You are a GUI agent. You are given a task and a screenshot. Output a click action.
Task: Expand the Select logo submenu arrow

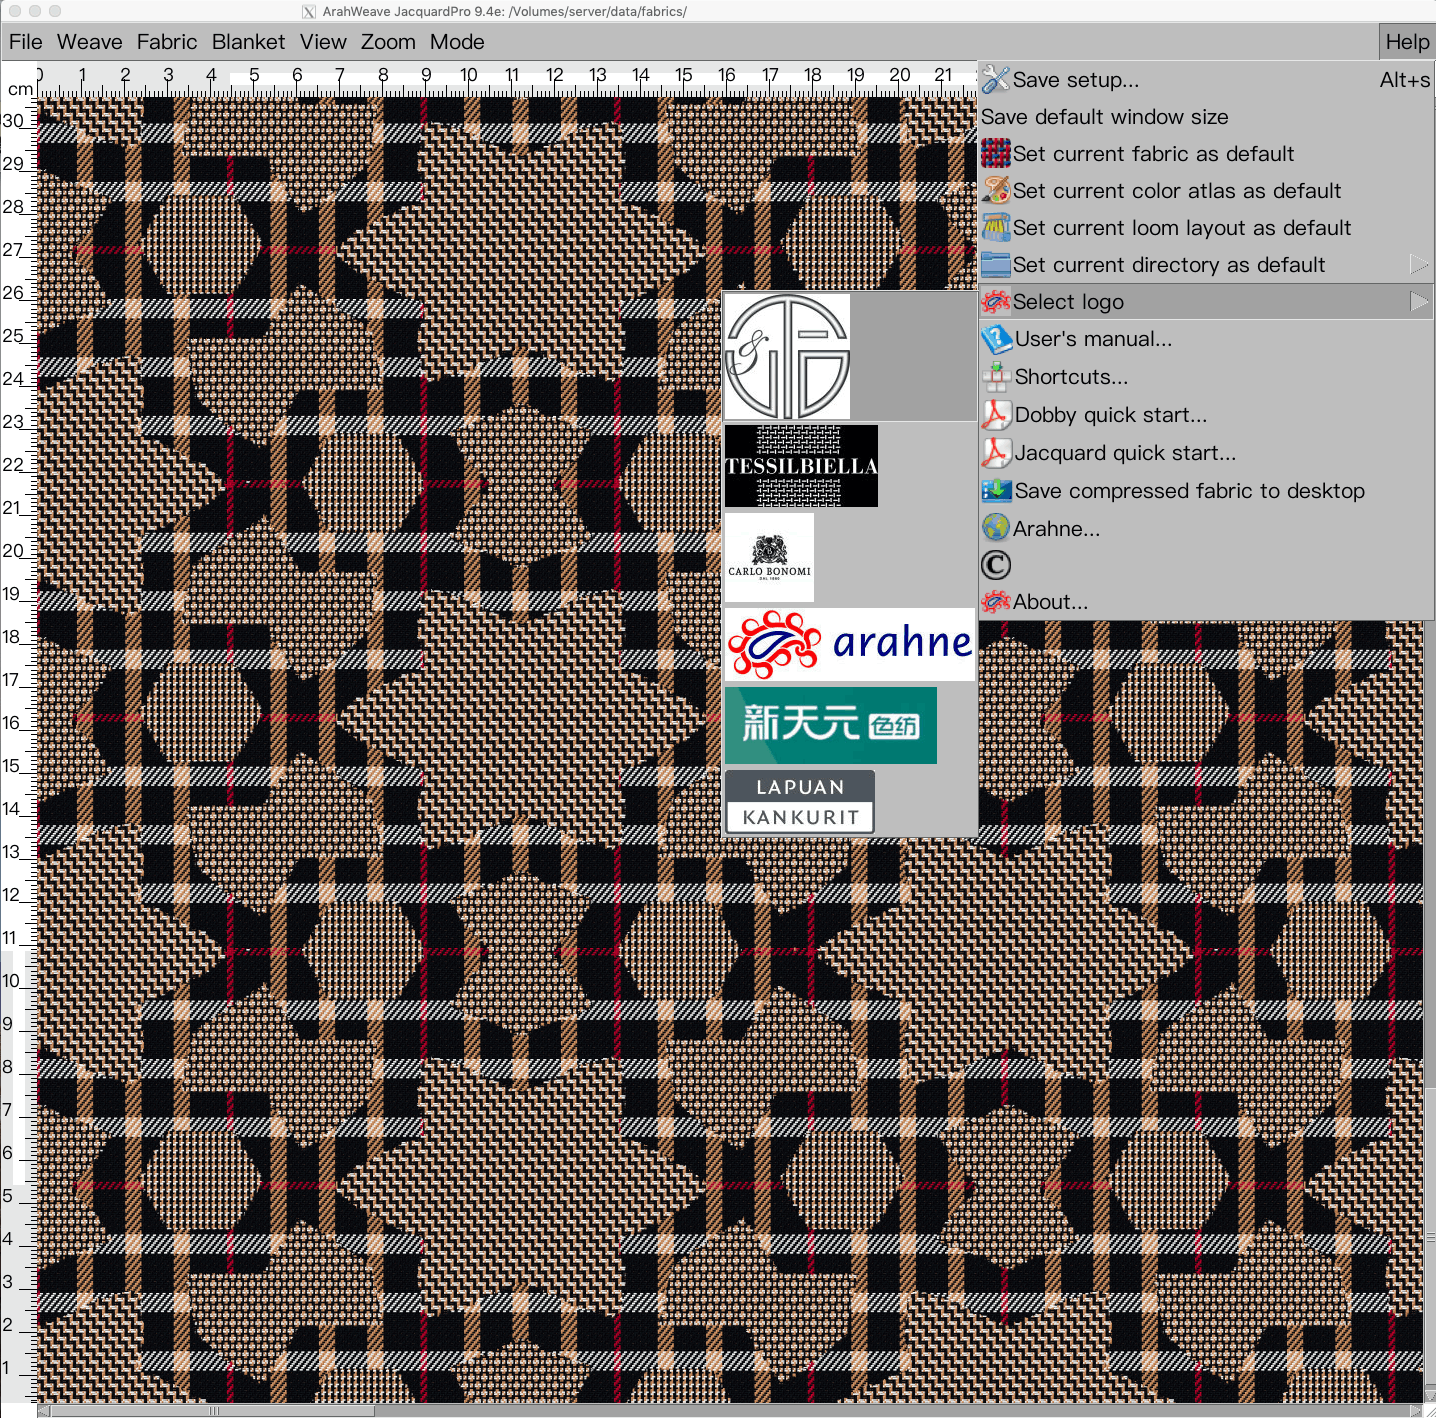click(1418, 301)
